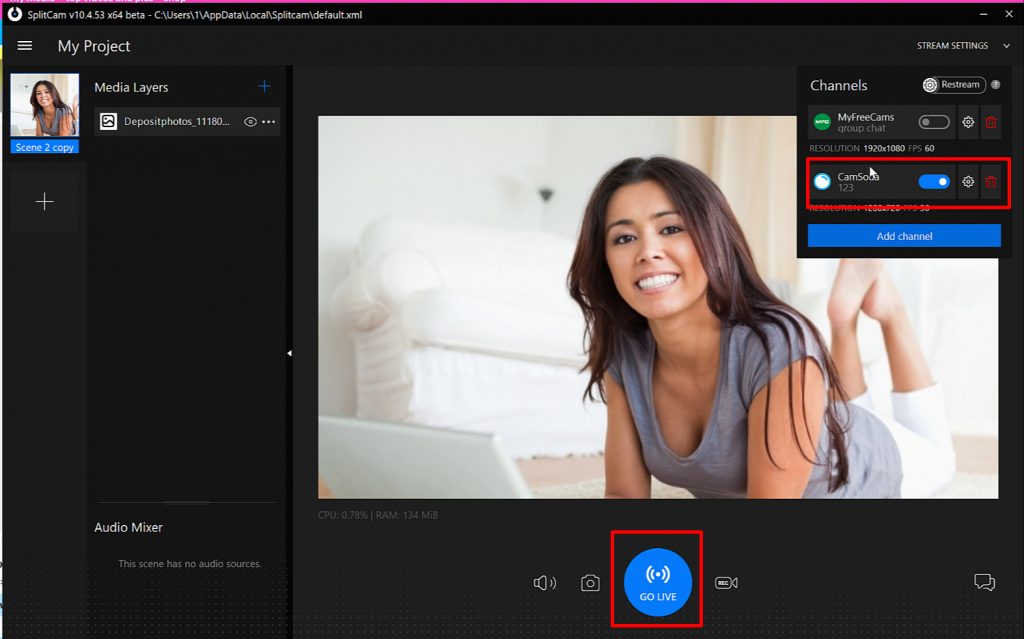This screenshot has width=1024, height=639.
Task: Open the chat bubbles icon
Action: 985,582
